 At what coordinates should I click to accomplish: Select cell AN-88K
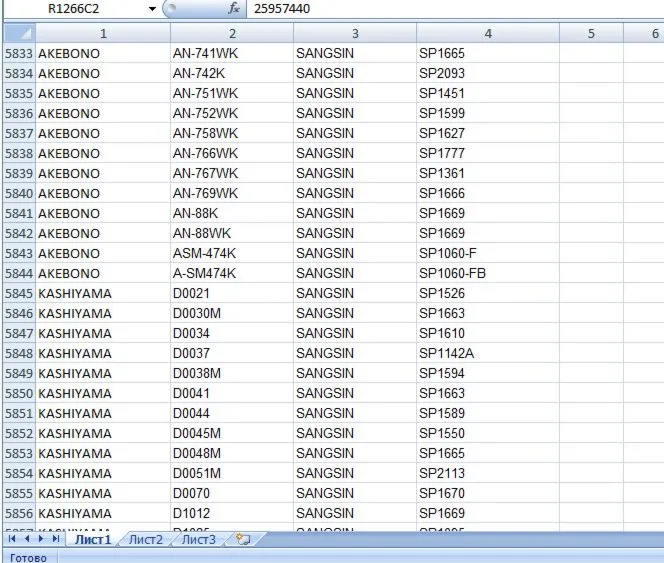click(x=232, y=213)
